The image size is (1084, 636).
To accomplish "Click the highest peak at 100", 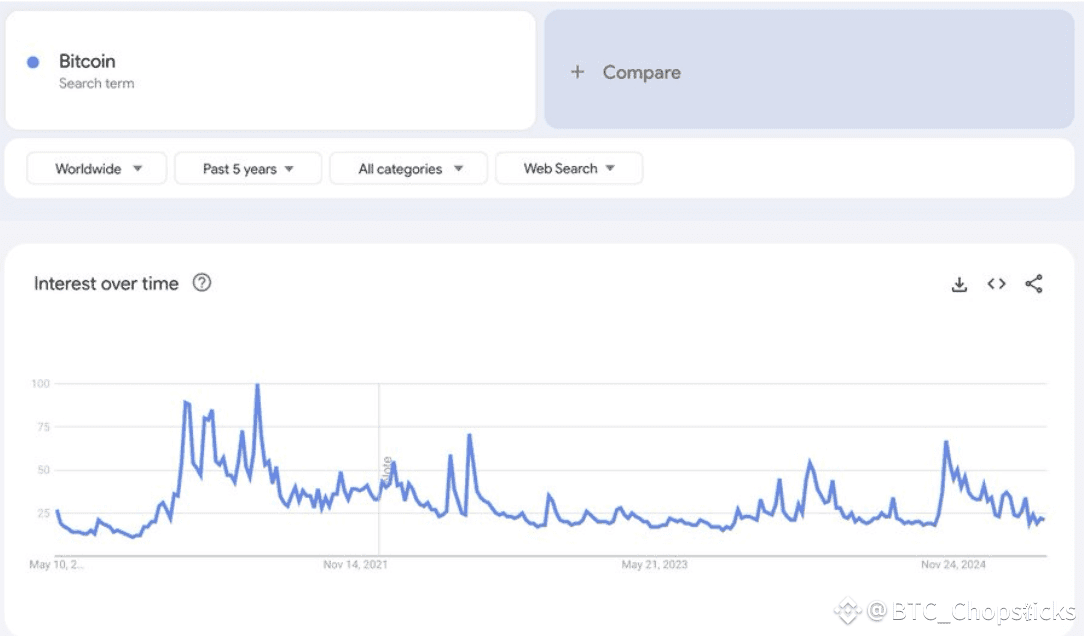I will [257, 386].
